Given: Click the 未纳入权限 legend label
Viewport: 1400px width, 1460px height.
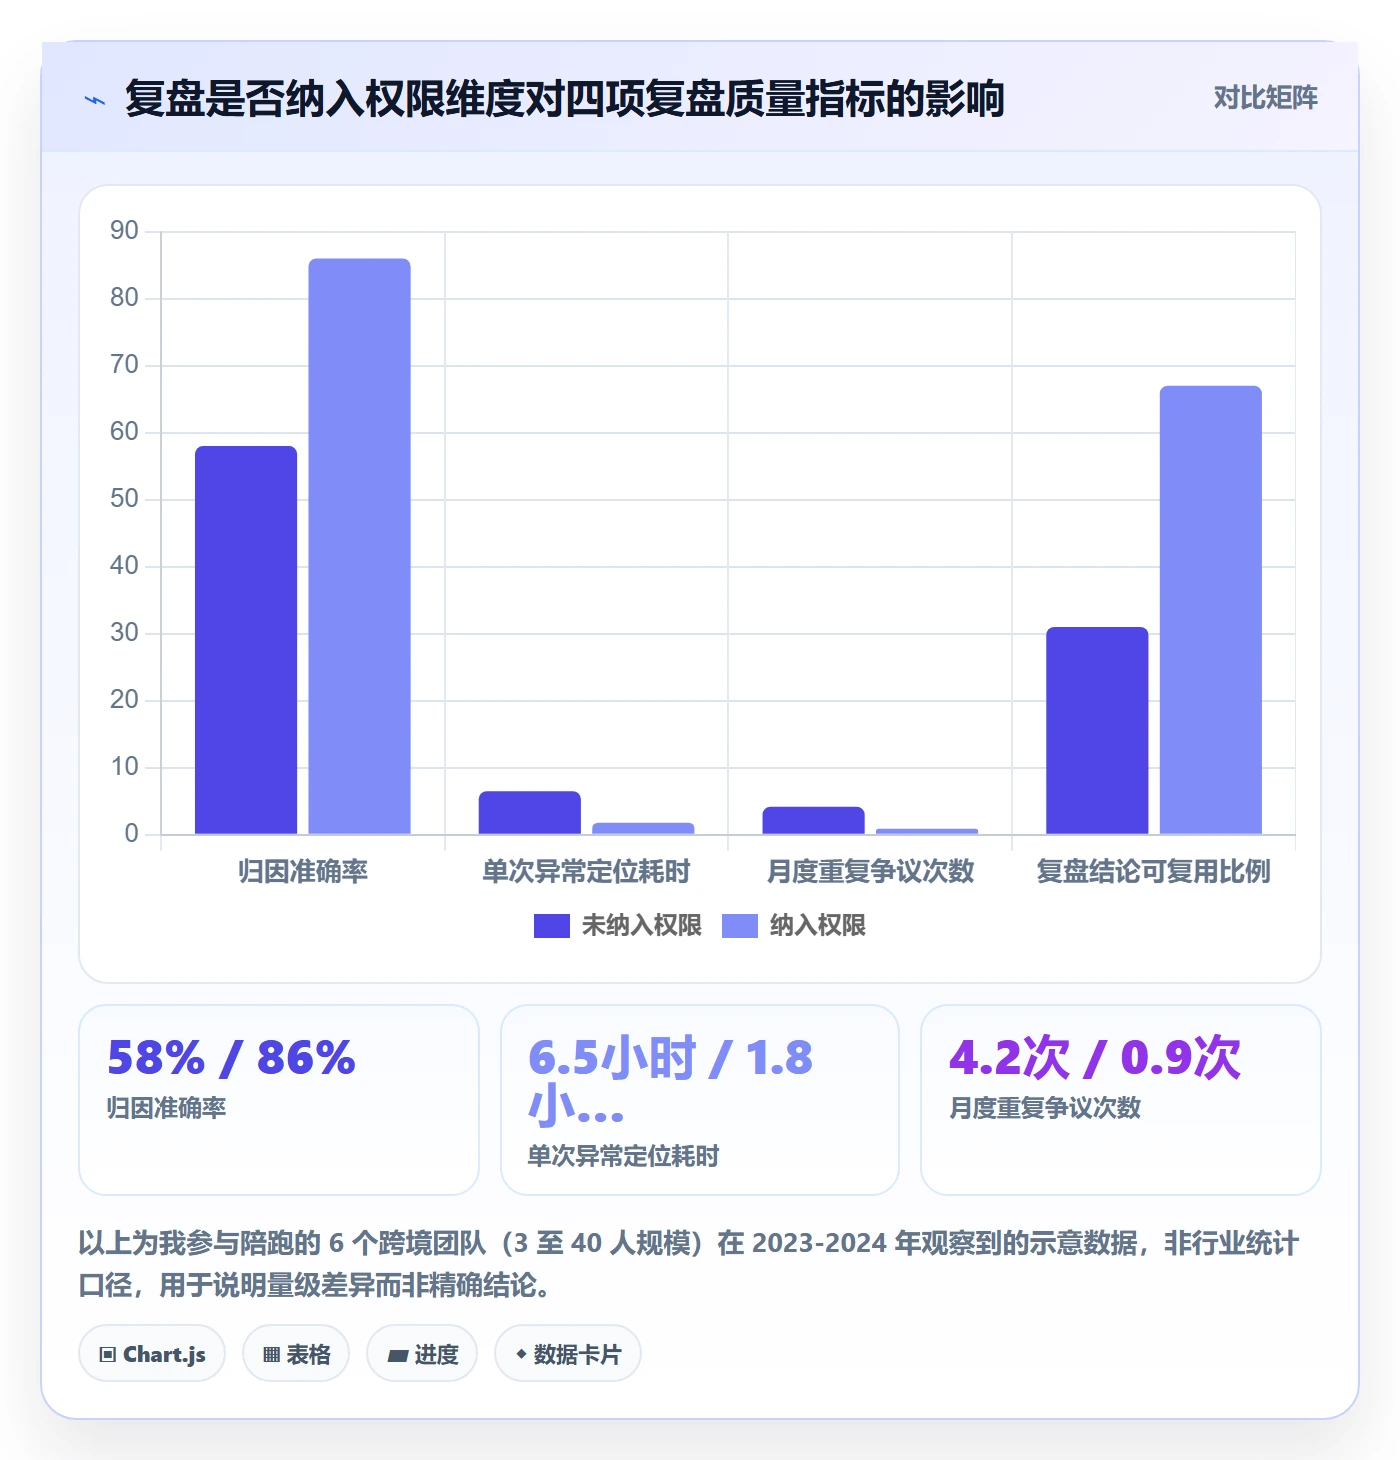Looking at the screenshot, I should point(642,926).
